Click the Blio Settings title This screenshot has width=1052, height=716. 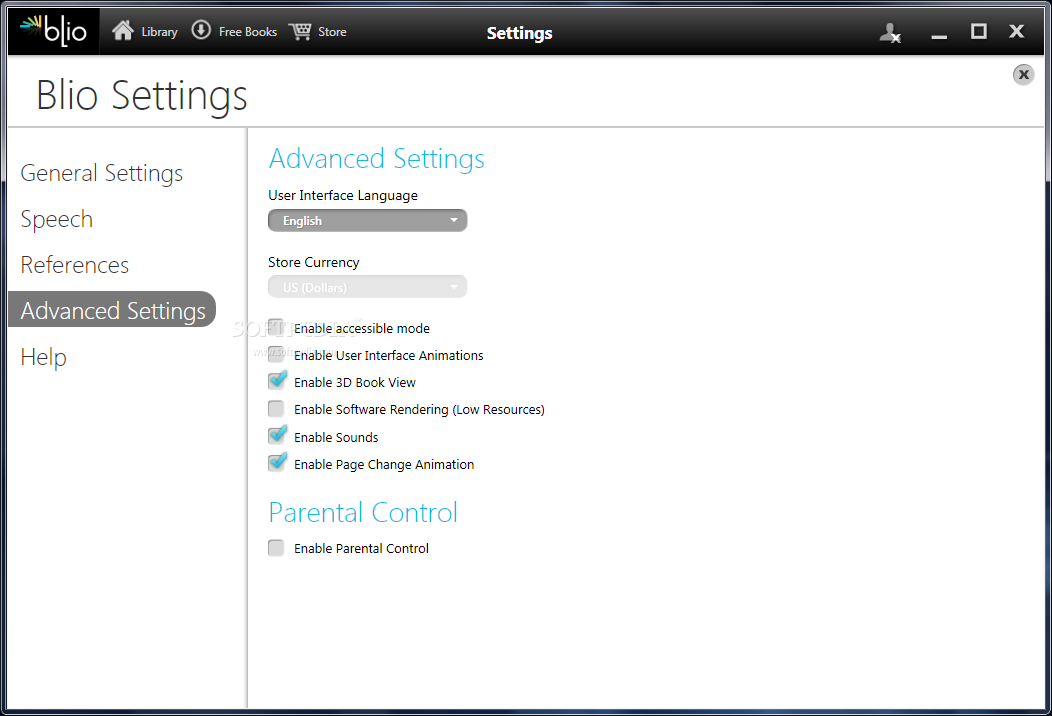(x=142, y=95)
